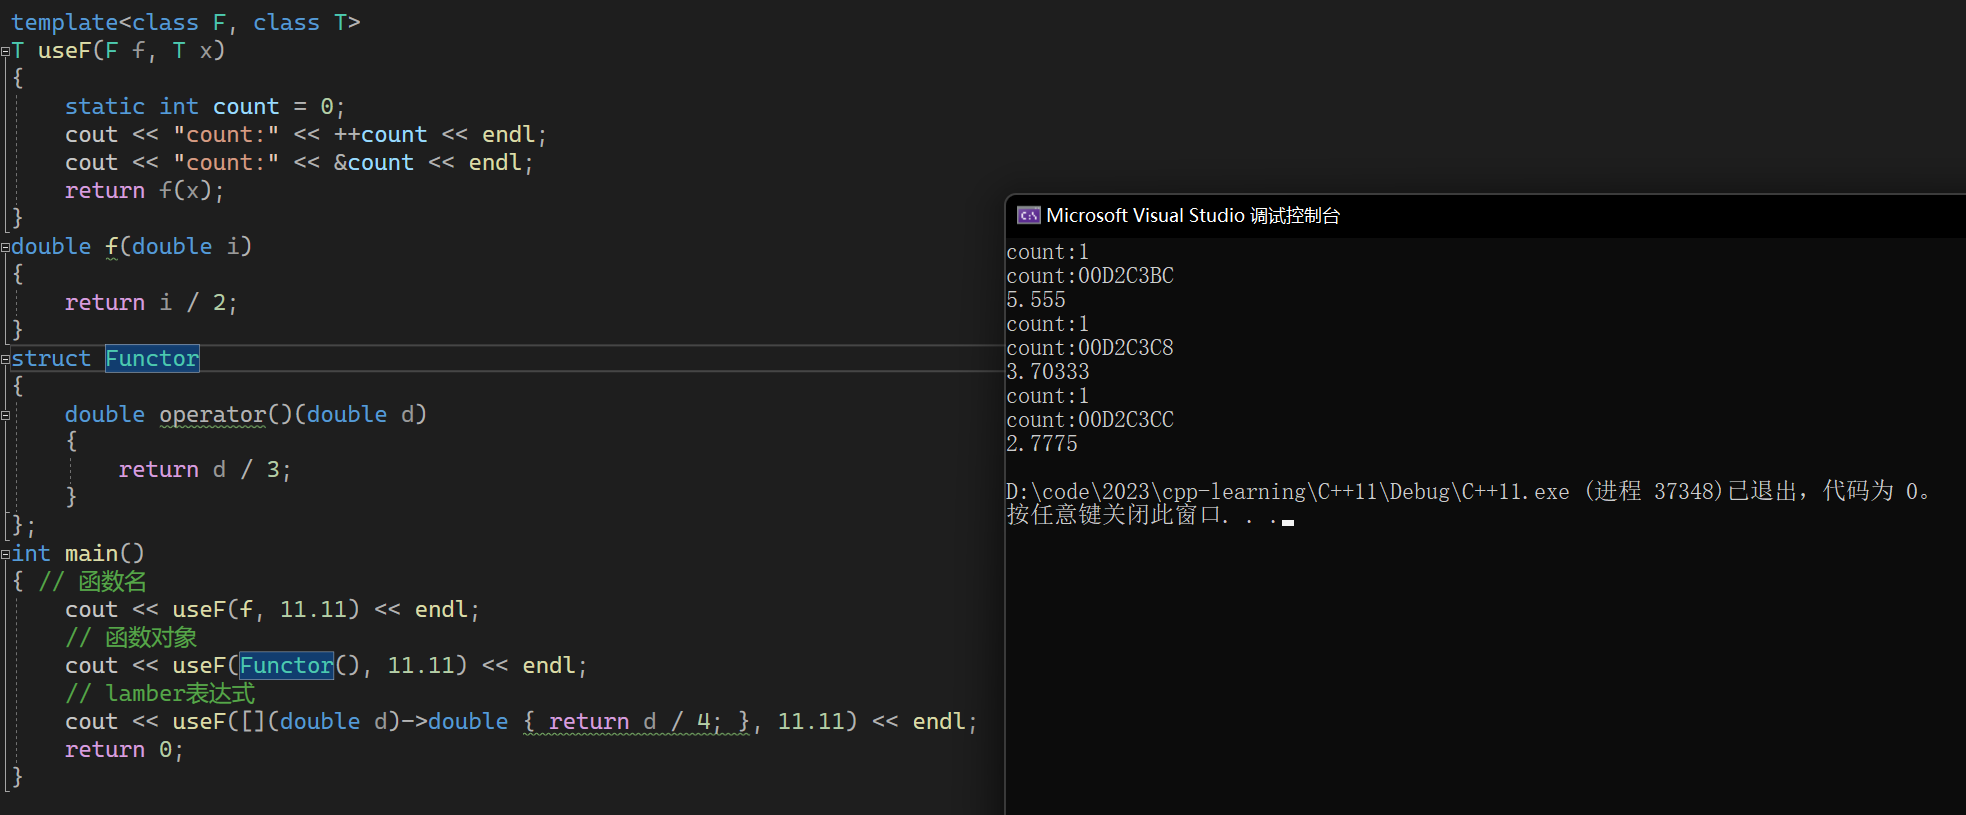Click console output value '2.7775'

click(x=1042, y=444)
